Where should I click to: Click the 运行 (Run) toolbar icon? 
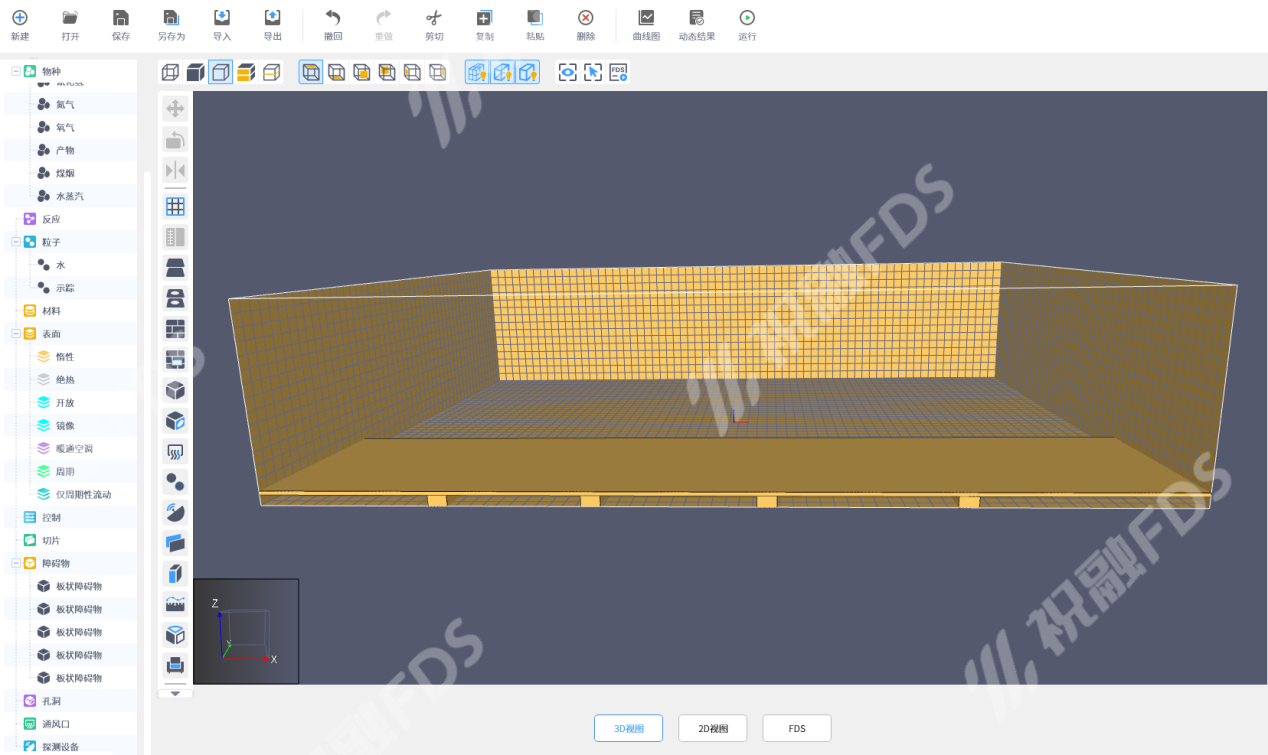point(746,19)
